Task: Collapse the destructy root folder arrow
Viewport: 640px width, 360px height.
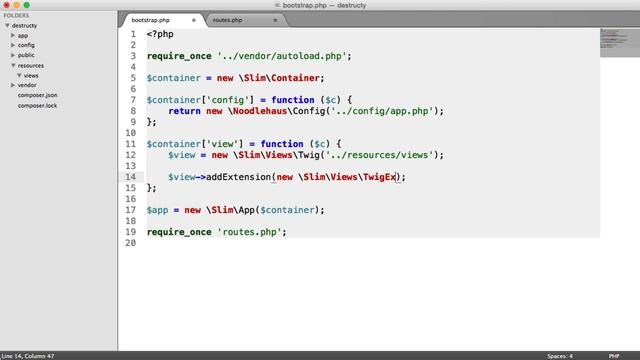Action: [x=7, y=25]
